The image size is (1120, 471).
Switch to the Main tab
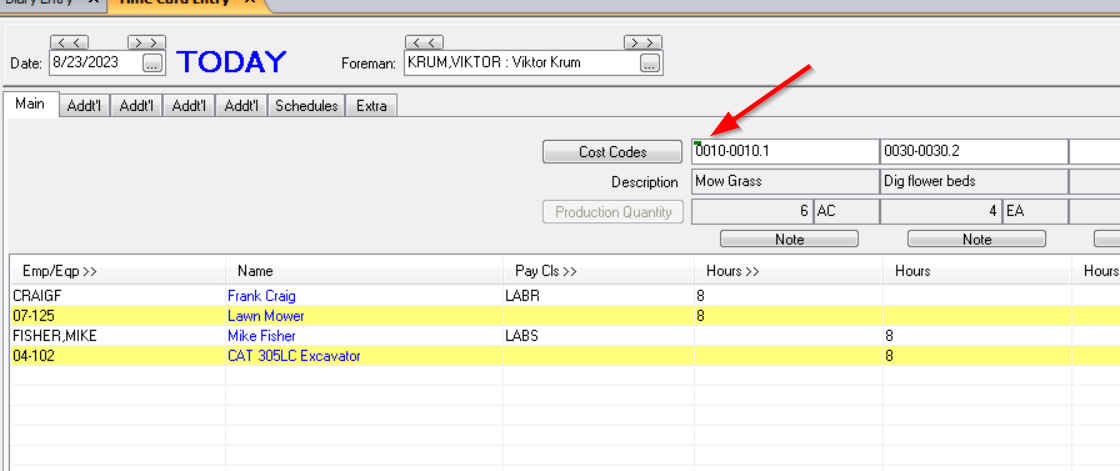(30, 104)
